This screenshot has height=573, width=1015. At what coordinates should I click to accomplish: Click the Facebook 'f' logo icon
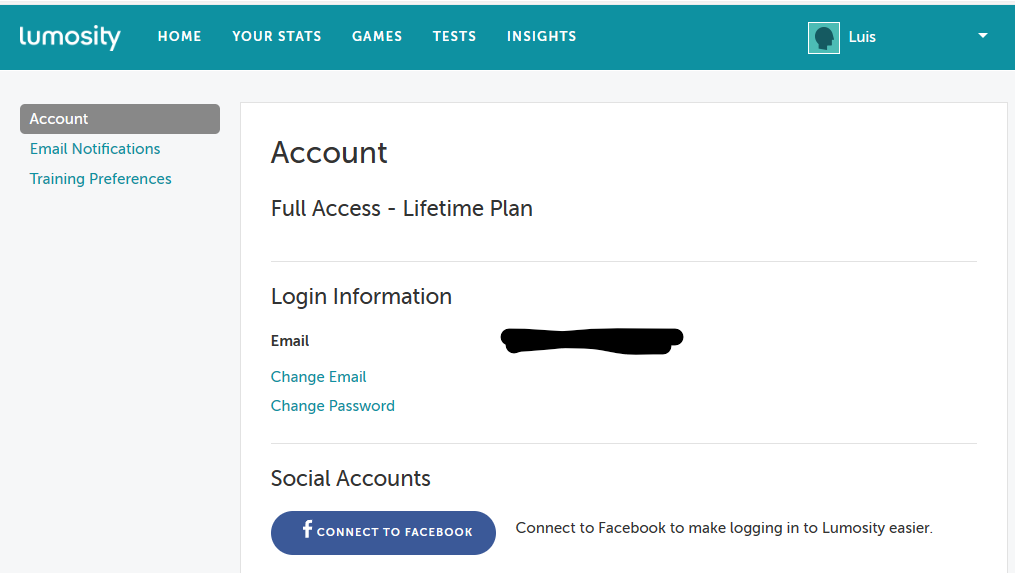308,530
